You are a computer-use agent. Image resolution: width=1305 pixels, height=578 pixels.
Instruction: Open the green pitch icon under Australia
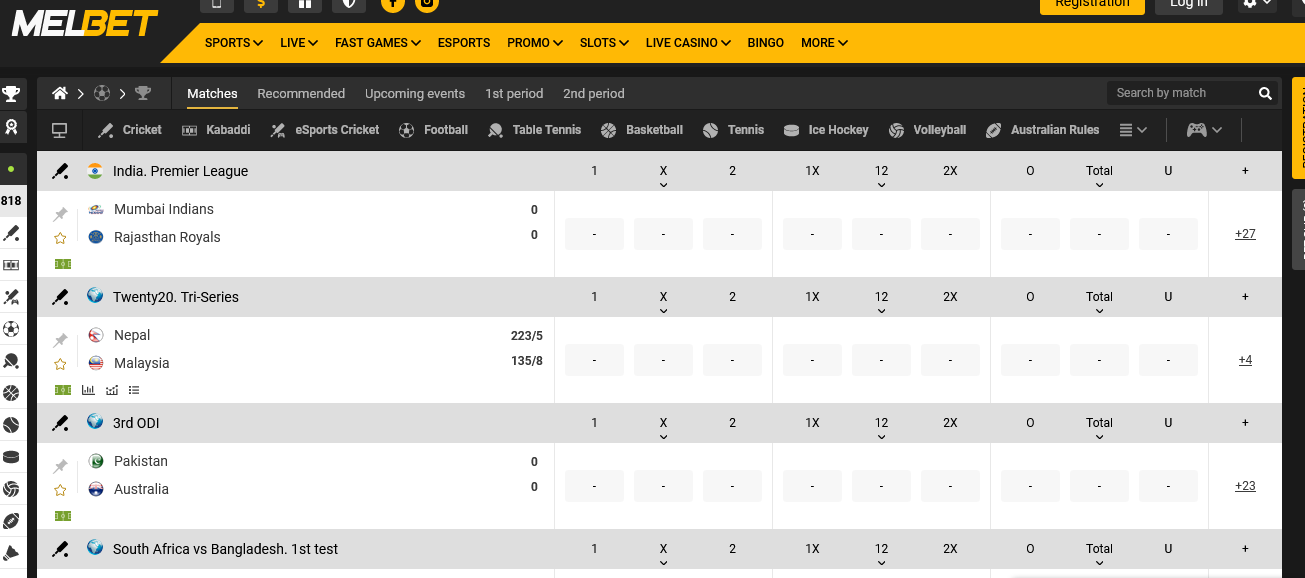[x=63, y=516]
